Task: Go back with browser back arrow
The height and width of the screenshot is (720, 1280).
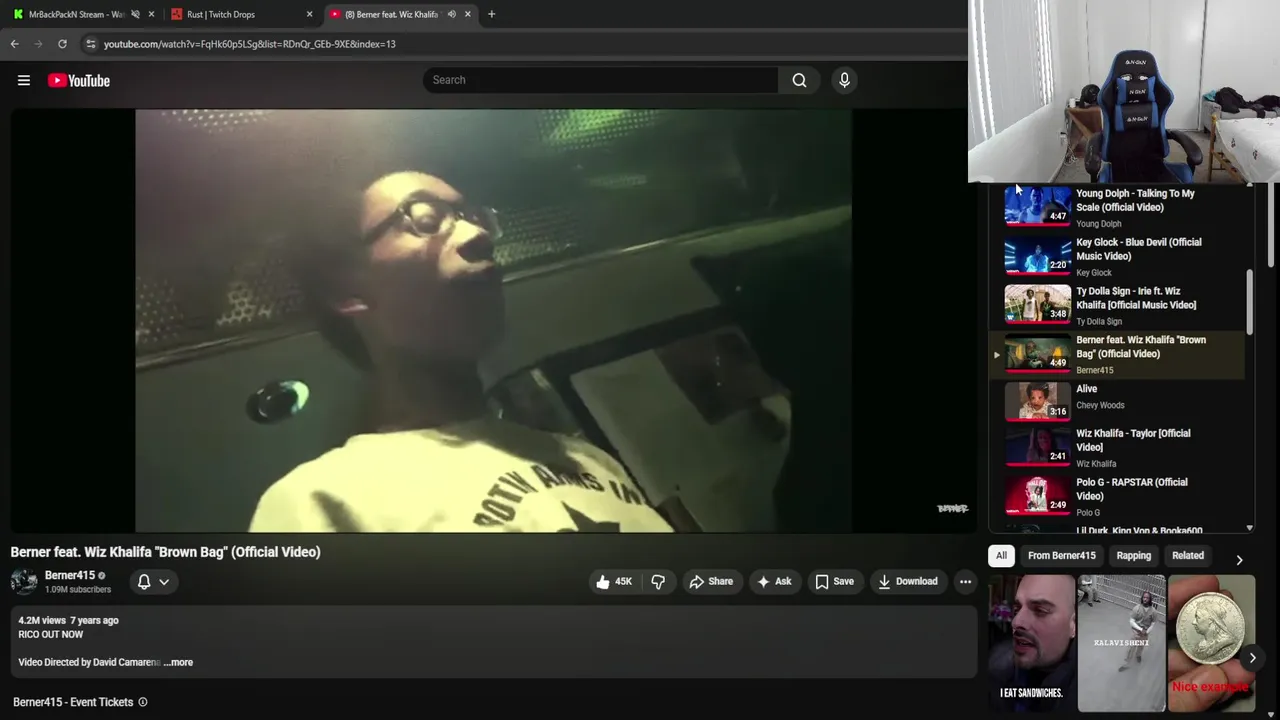Action: tap(14, 44)
